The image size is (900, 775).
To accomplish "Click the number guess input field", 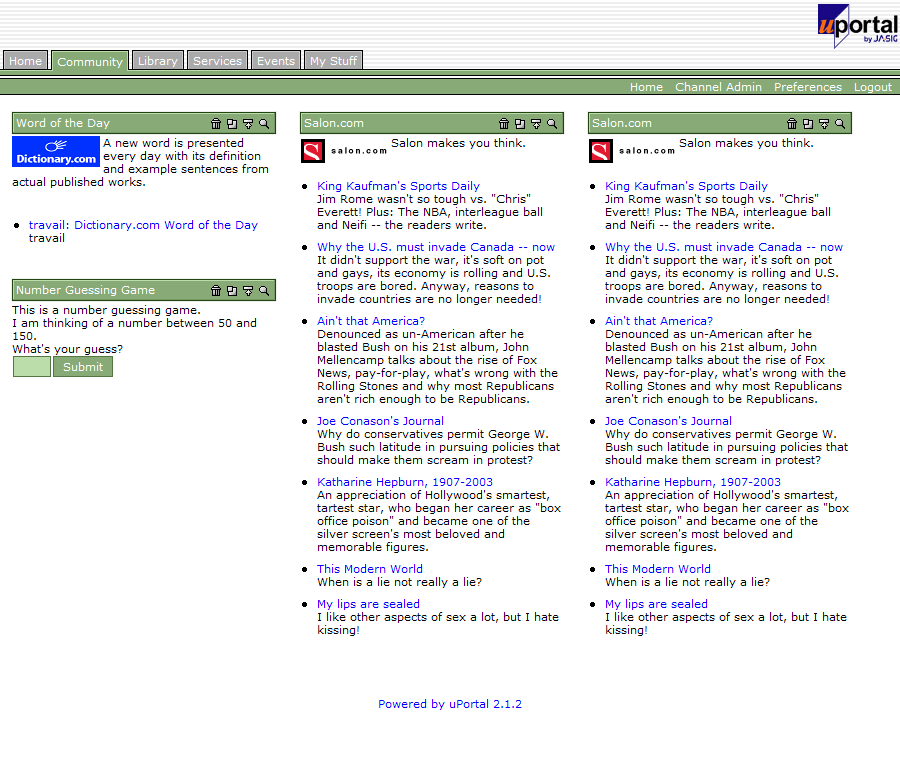I will [32, 367].
